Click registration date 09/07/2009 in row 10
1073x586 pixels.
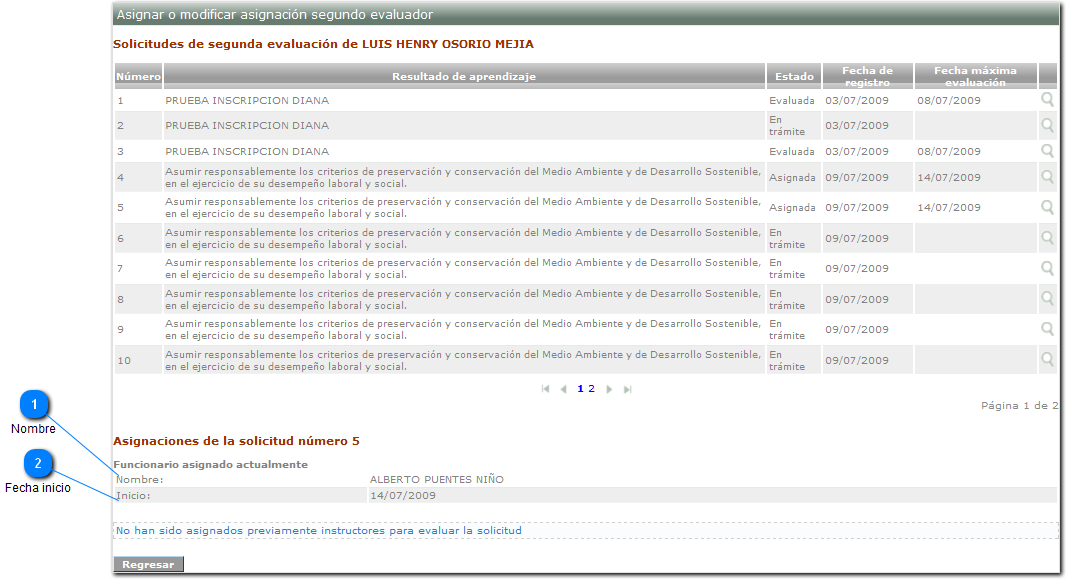point(857,360)
